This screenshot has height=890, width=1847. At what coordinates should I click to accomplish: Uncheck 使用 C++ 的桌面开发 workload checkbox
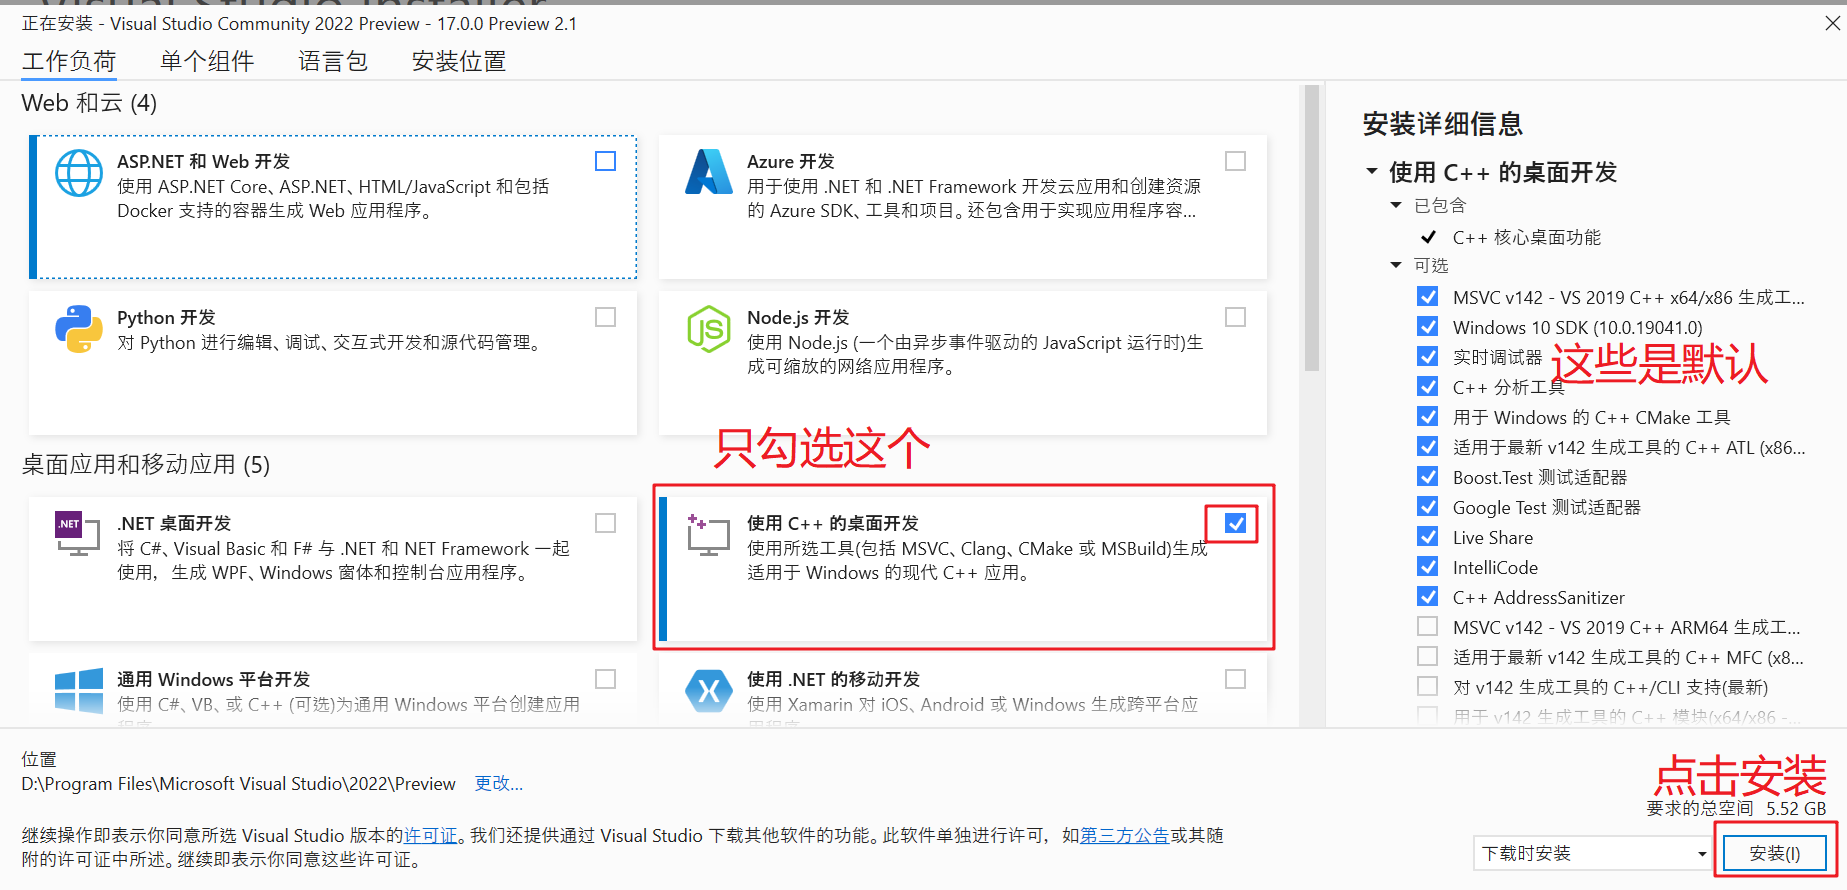(1235, 523)
